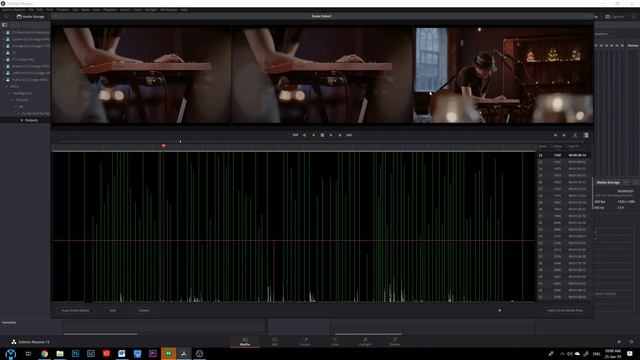This screenshot has height=360, width=640.
Task: Click the Auto Scene Detect button
Action: pos(76,310)
